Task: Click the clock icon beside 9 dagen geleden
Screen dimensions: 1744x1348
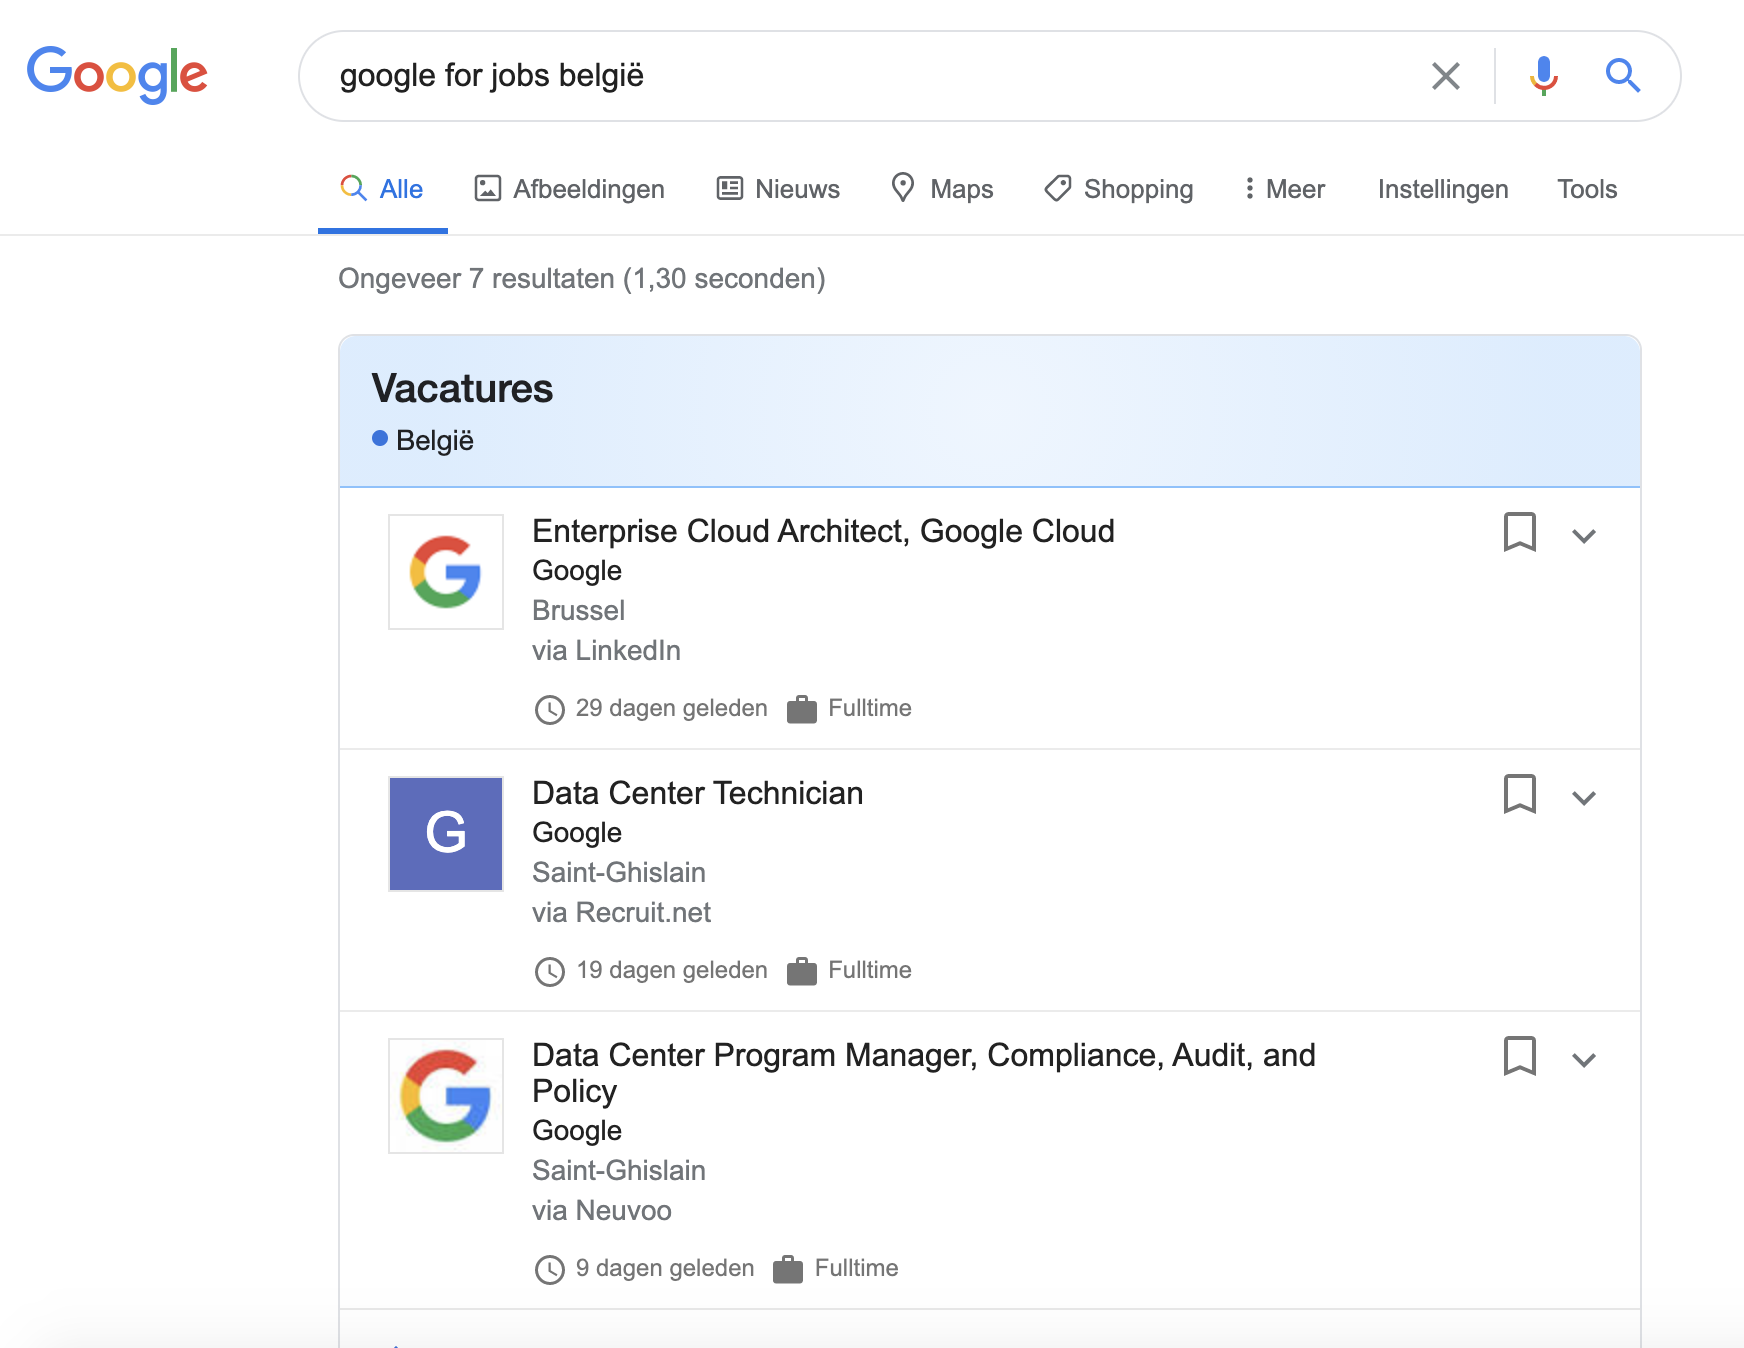Action: [x=550, y=1269]
